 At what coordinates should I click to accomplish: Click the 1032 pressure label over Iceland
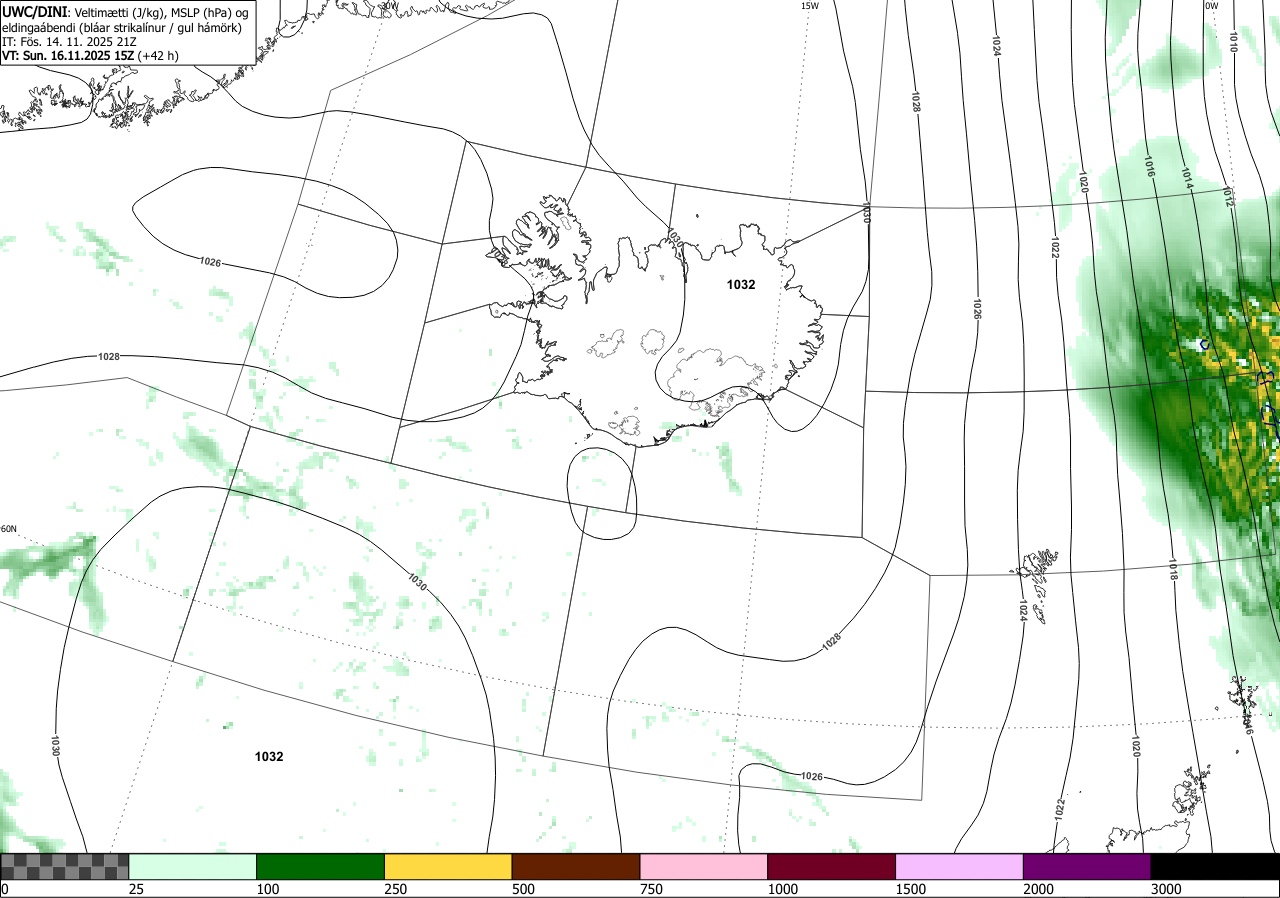pos(741,285)
